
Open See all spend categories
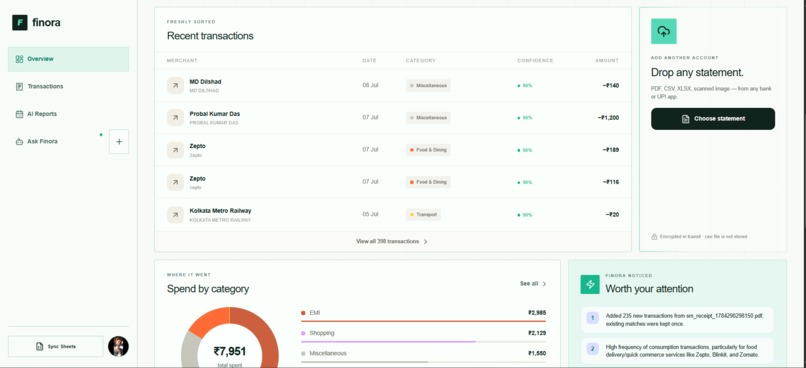click(x=533, y=284)
